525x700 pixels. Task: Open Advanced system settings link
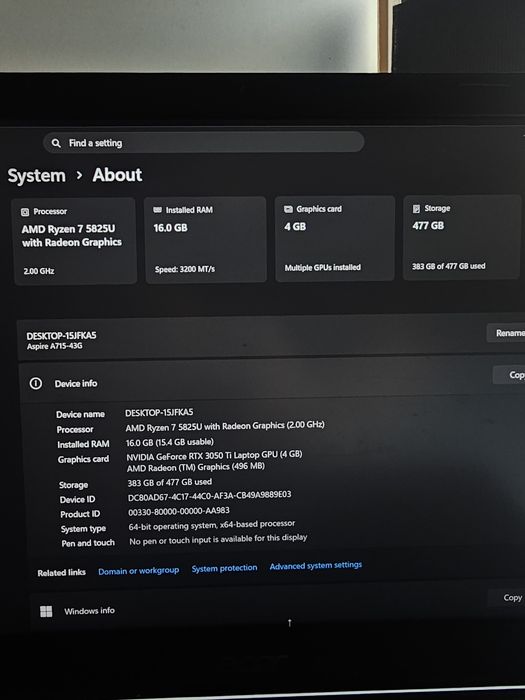316,566
